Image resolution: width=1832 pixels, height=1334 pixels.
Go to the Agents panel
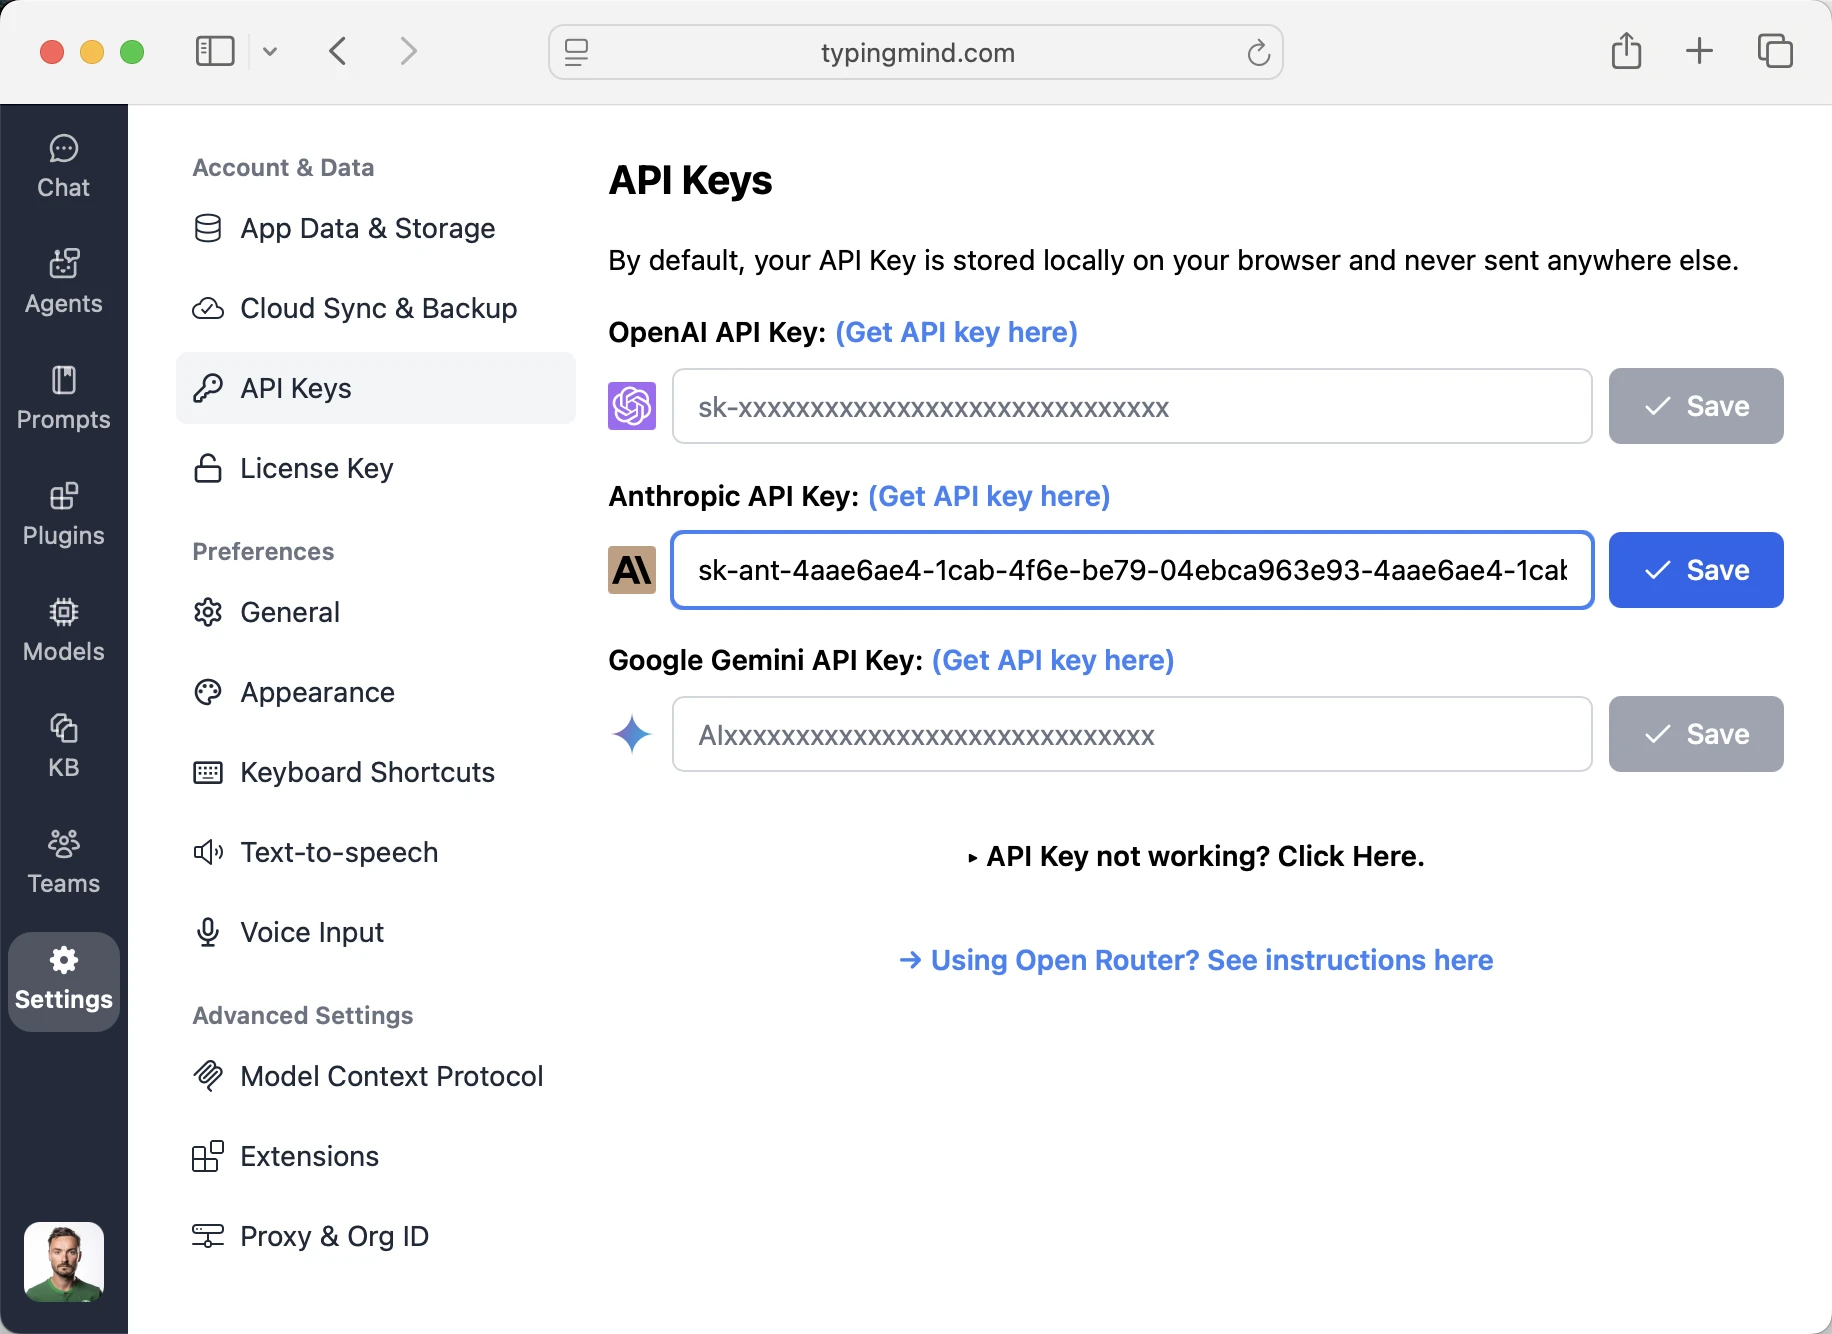pos(63,282)
